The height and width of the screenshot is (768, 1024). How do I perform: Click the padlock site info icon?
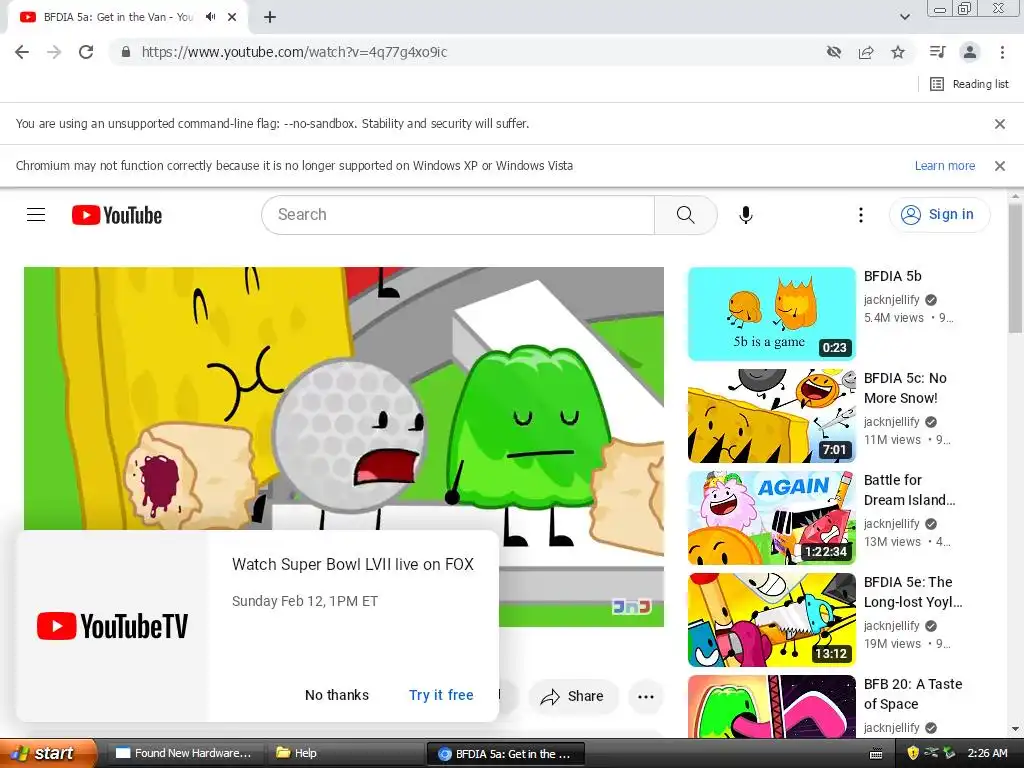pos(126,52)
